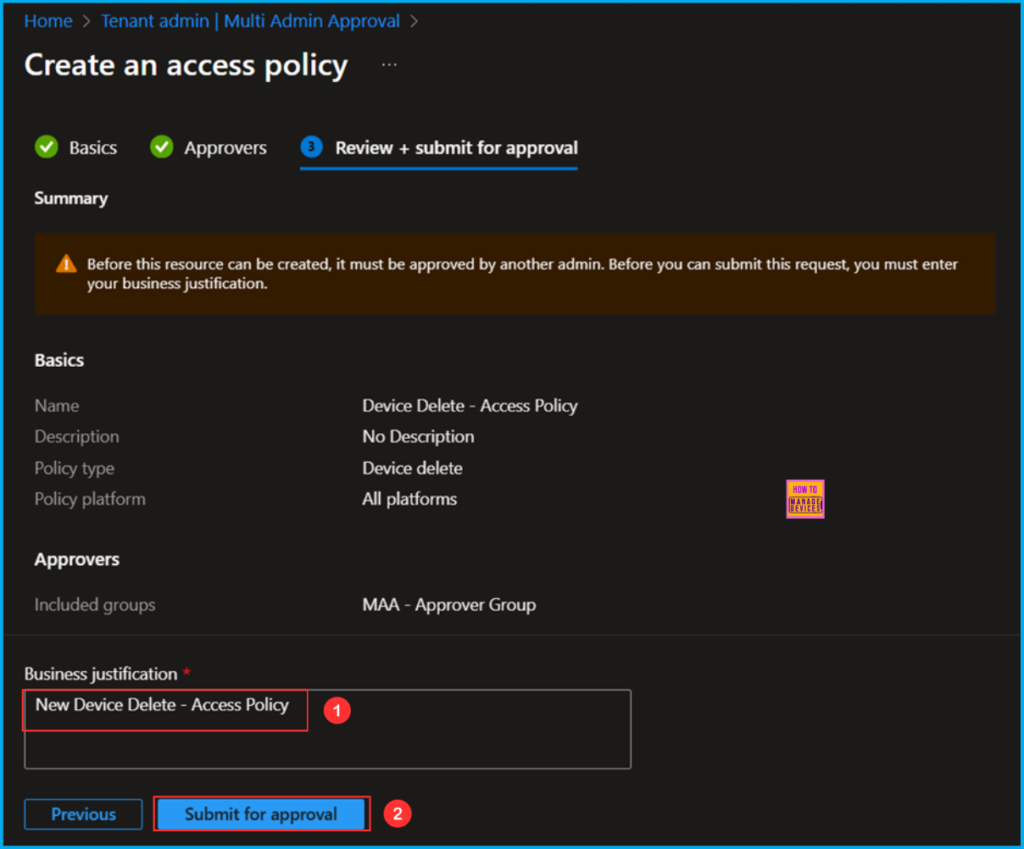Open Tenant admin | Multi Admin Approval breadcrumb
Viewport: 1024px width, 849px height.
[250, 20]
